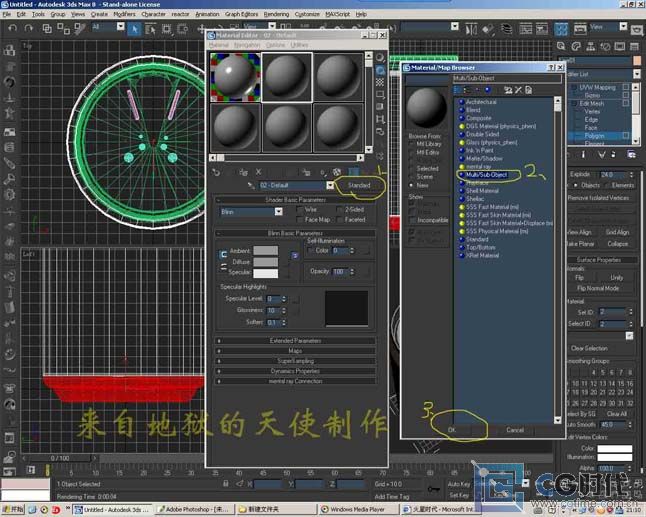Open the MAXScript menu
Screen dimensions: 646x517
tap(337, 14)
